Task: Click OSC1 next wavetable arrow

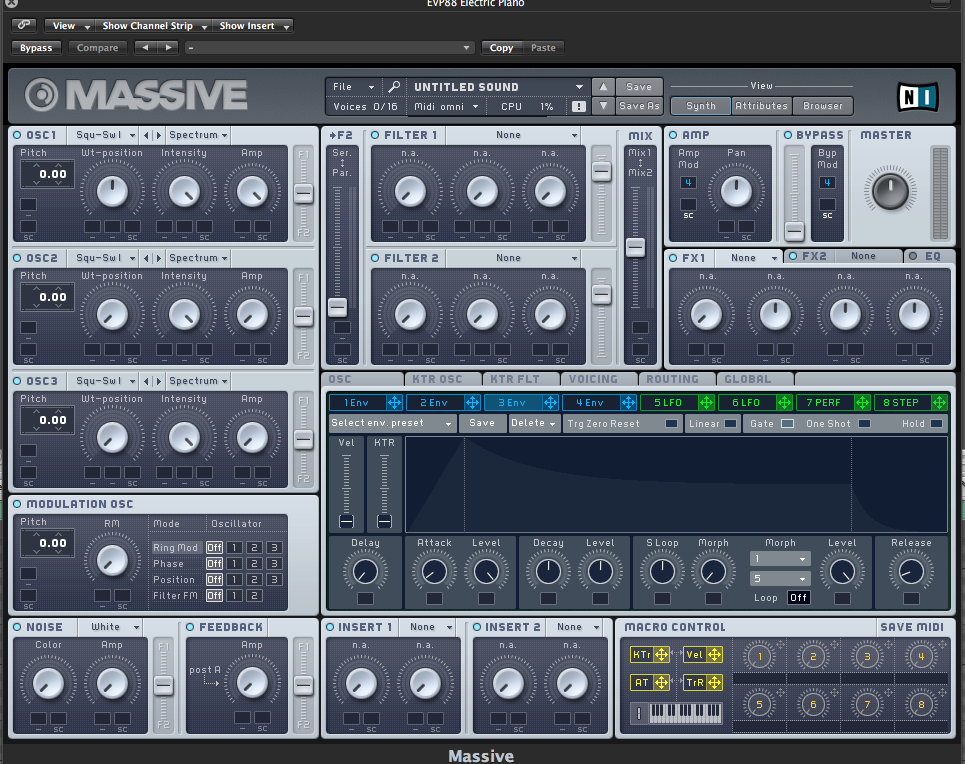Action: (x=159, y=135)
